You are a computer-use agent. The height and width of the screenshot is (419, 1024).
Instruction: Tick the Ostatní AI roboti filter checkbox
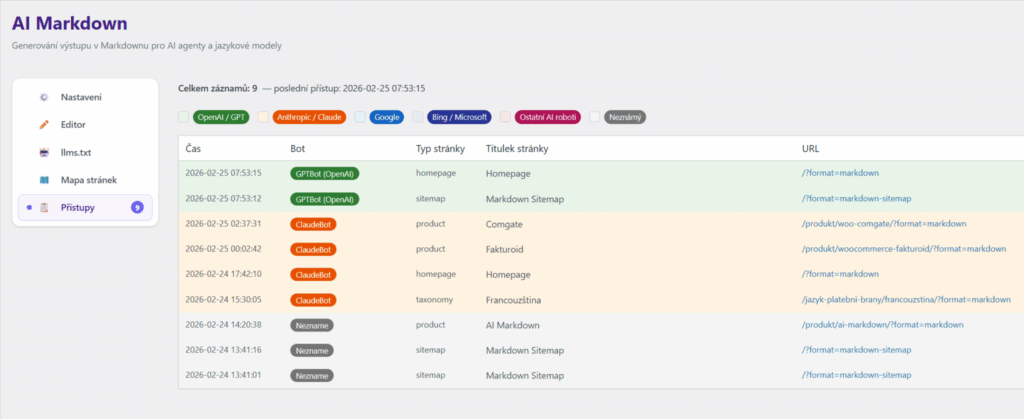pyautogui.click(x=505, y=117)
